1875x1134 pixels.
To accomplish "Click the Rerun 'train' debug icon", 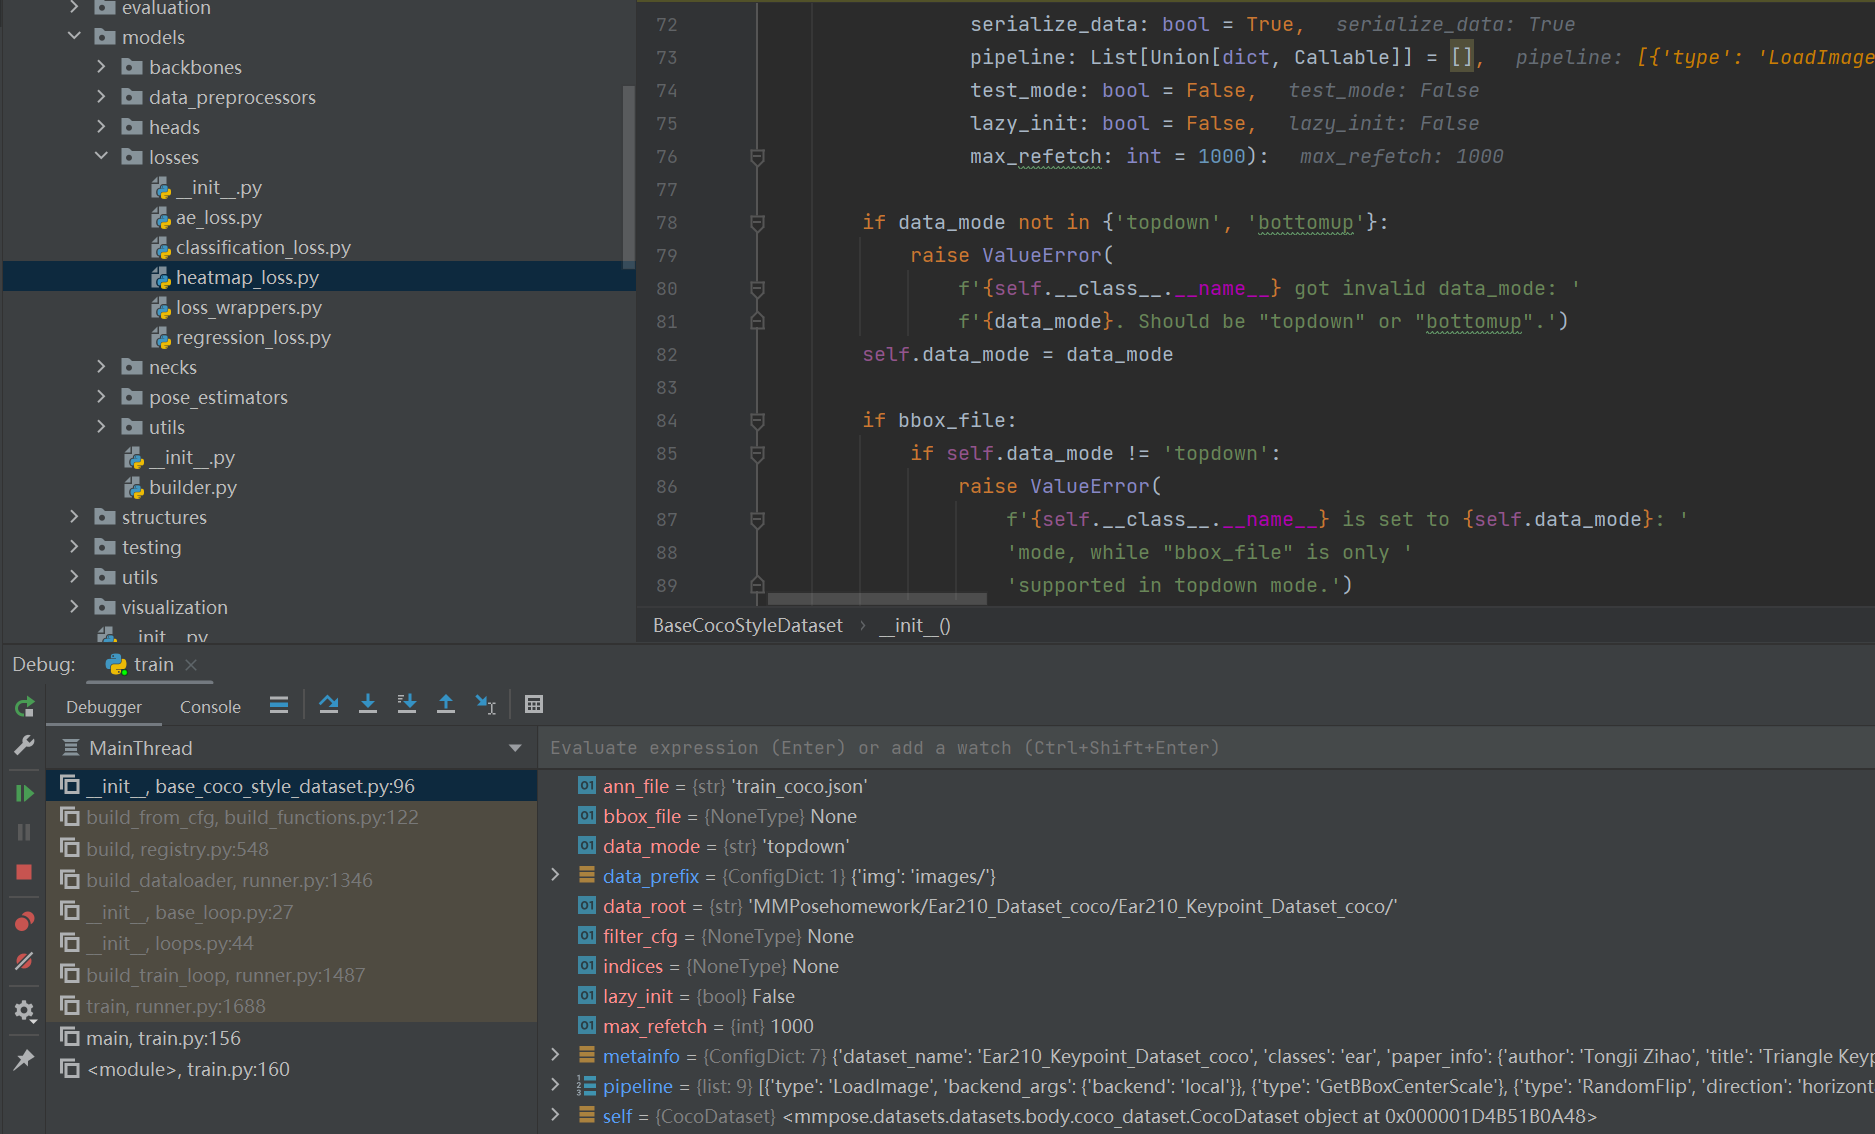I will tap(25, 707).
